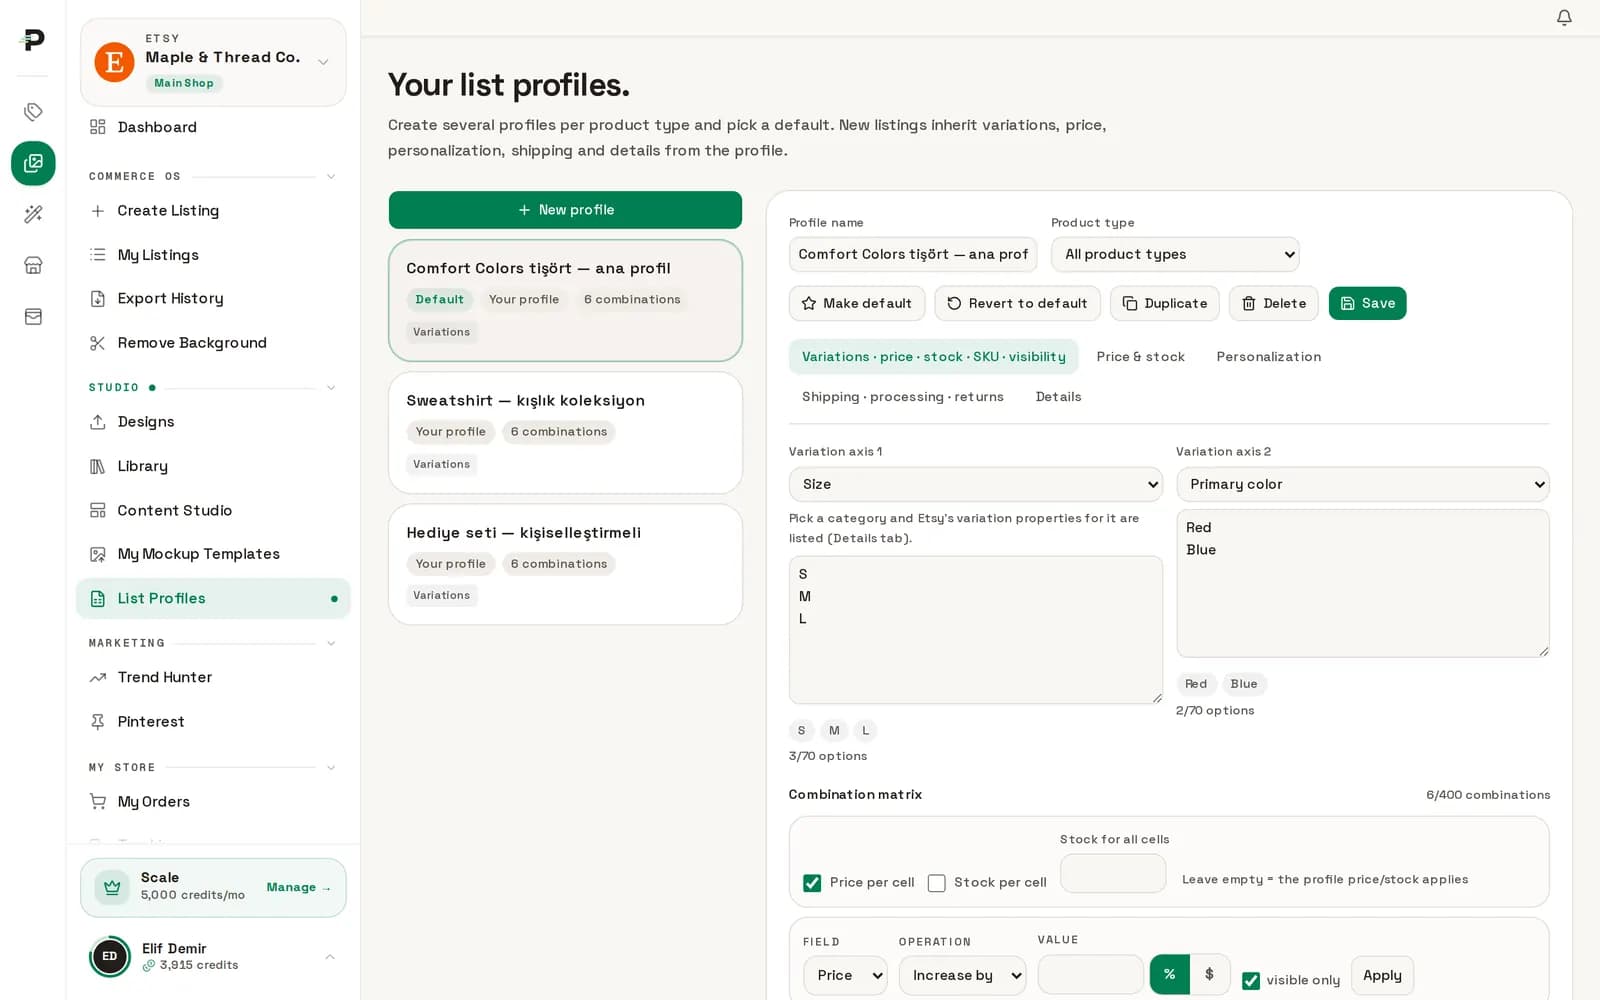Click the My Mockup Templates icon
1600x1000 pixels.
[x=97, y=554]
